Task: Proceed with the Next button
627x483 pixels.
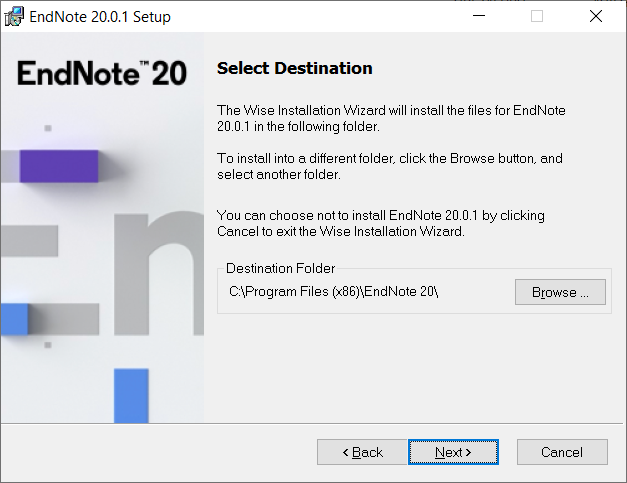Action: click(453, 452)
